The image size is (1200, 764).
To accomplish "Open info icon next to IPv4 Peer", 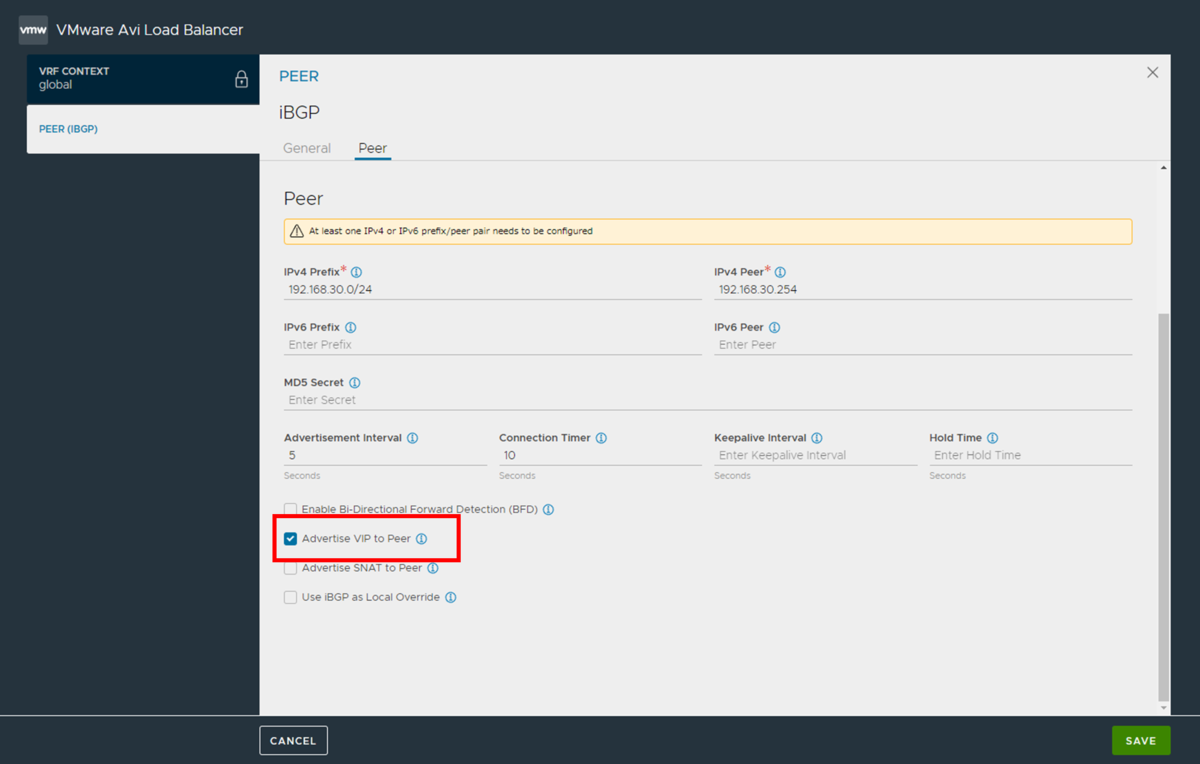I will point(780,272).
